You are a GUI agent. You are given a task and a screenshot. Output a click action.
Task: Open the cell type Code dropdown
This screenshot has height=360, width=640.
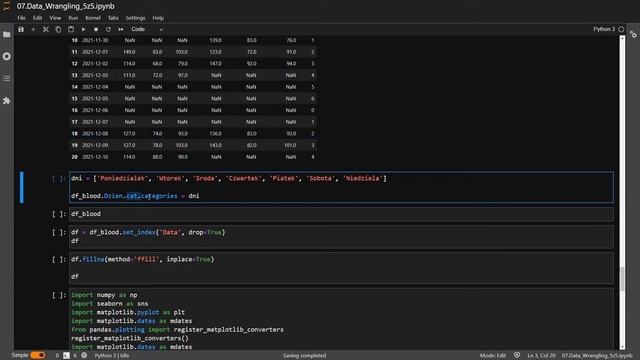pos(147,29)
